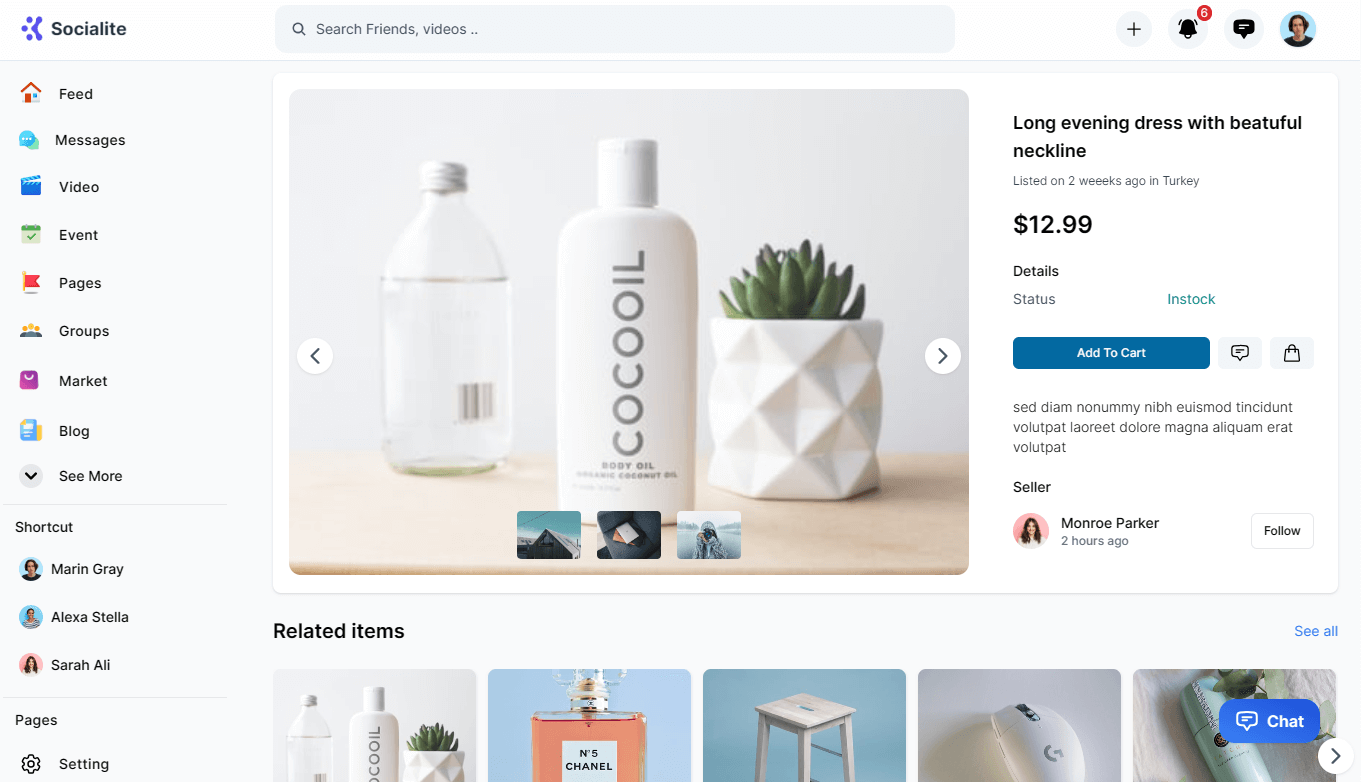
Task: Slide related items right with chevron
Action: click(x=1336, y=756)
